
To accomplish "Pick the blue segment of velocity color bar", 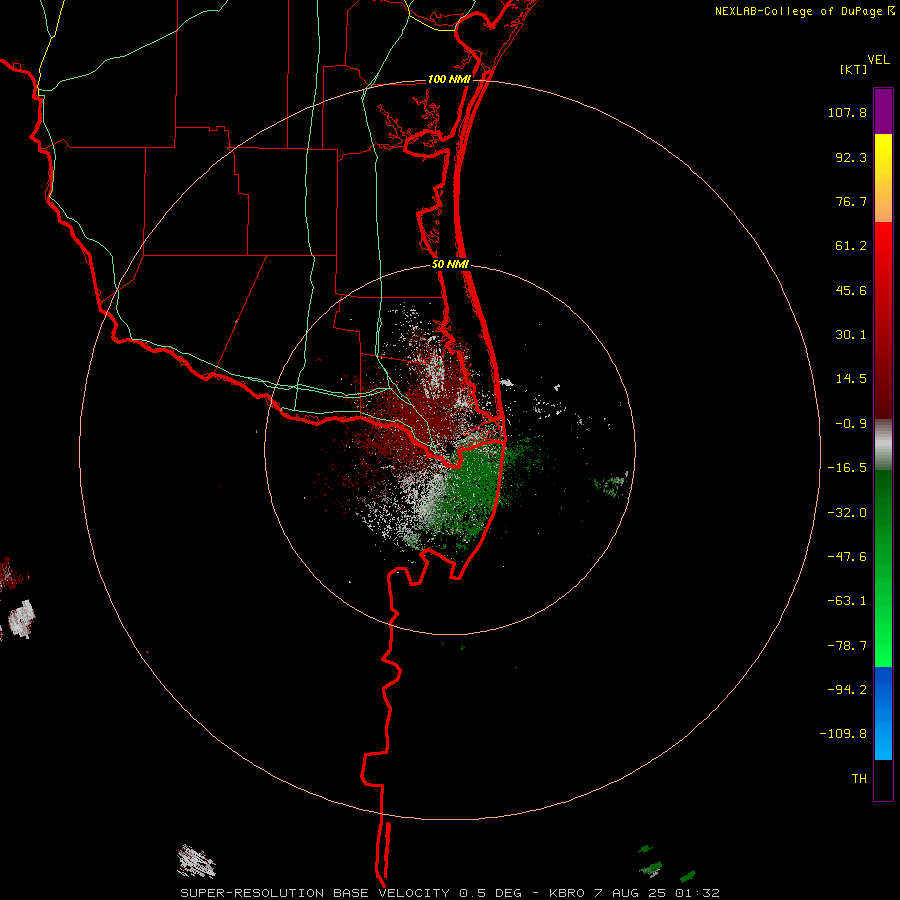I will click(x=883, y=713).
